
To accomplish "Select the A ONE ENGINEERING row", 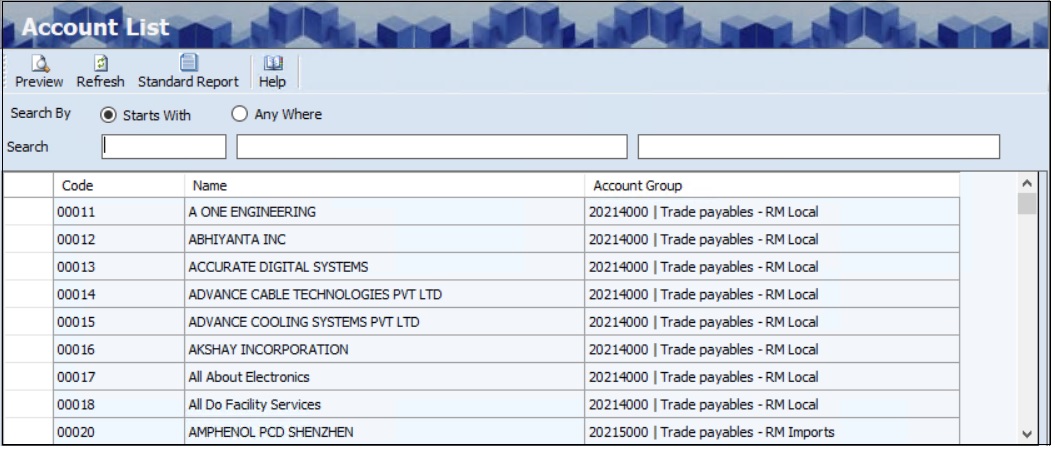I will [253, 212].
